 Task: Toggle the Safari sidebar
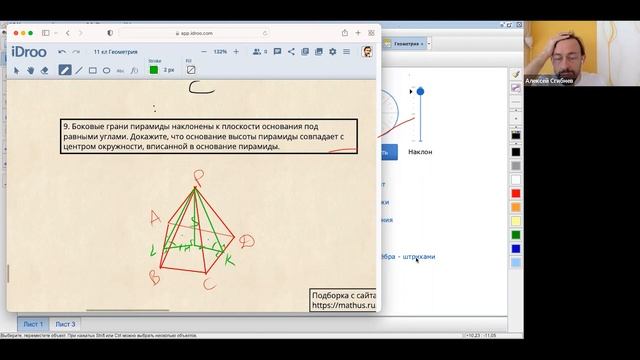click(46, 33)
